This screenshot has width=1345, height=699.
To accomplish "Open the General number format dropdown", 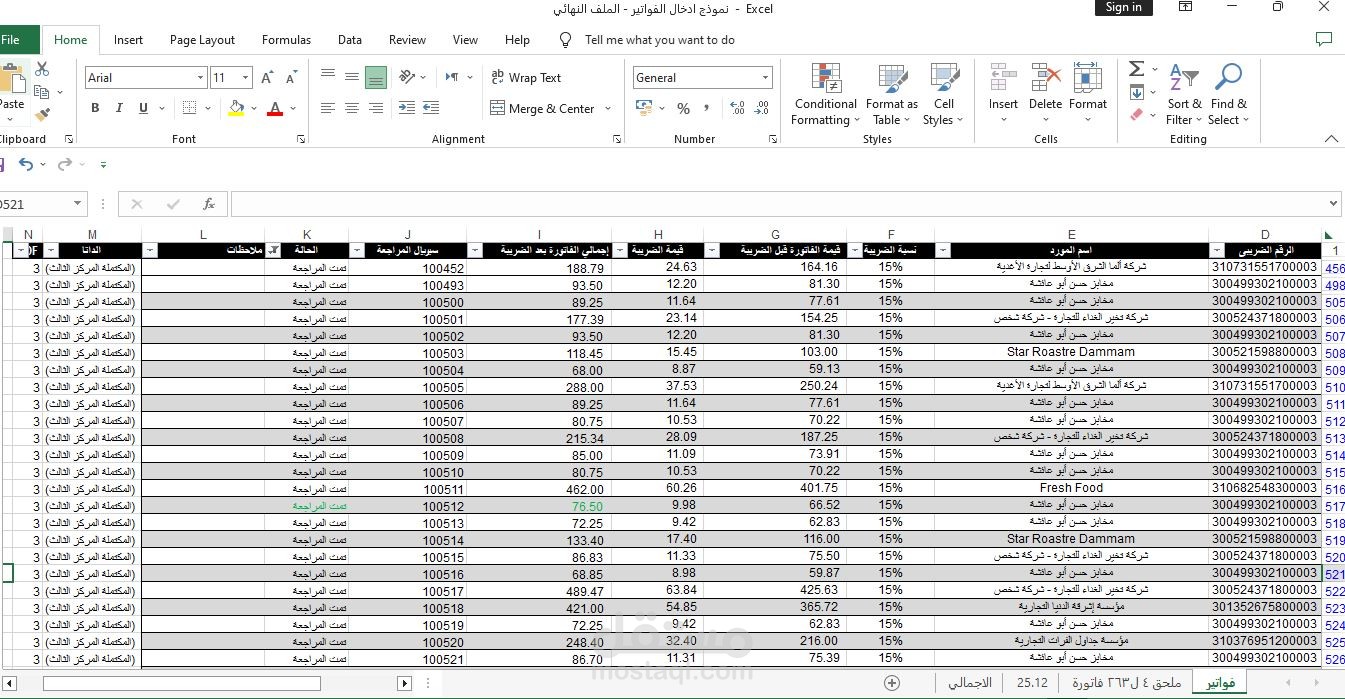I will coord(766,77).
